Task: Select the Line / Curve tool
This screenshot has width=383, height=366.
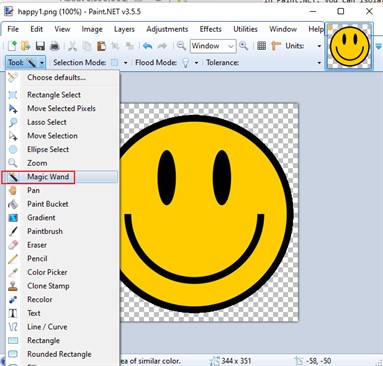Action: [62, 327]
